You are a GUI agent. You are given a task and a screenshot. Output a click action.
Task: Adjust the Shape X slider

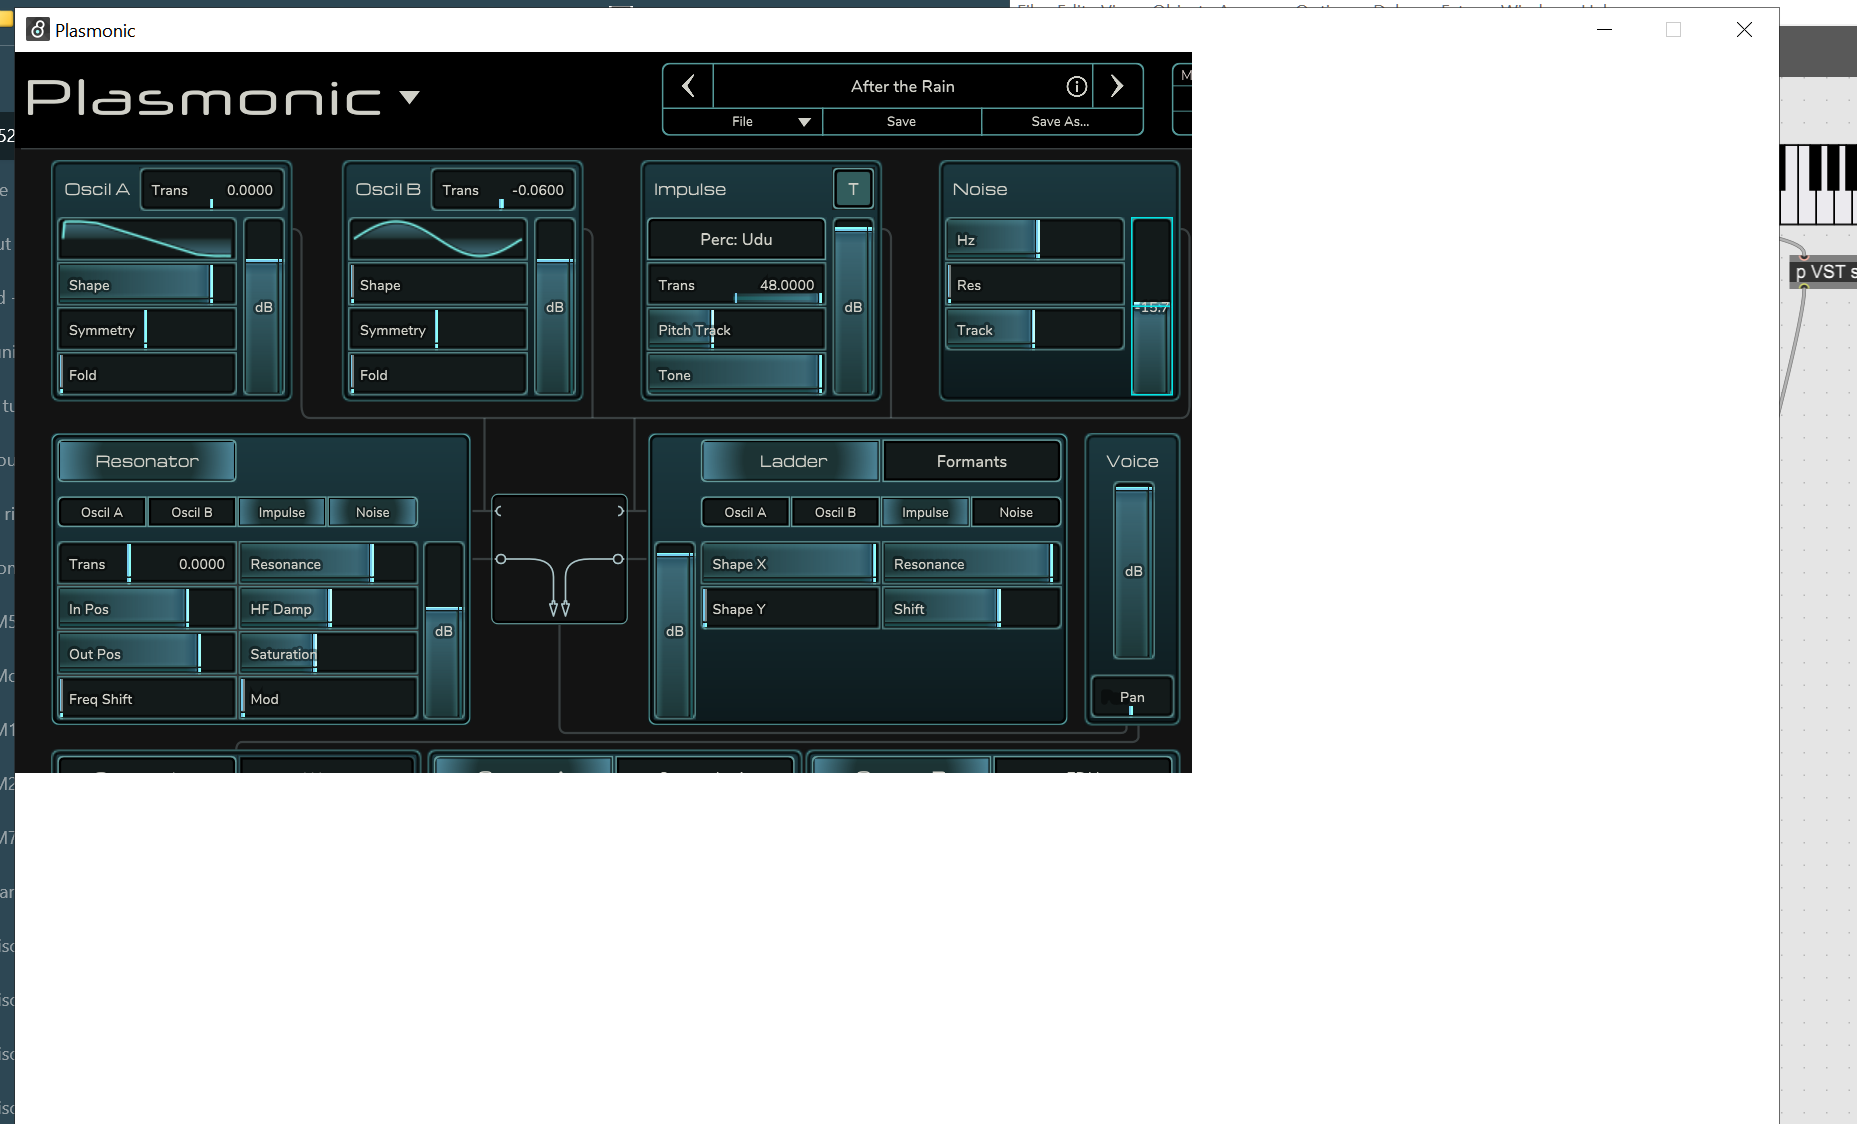pos(791,564)
